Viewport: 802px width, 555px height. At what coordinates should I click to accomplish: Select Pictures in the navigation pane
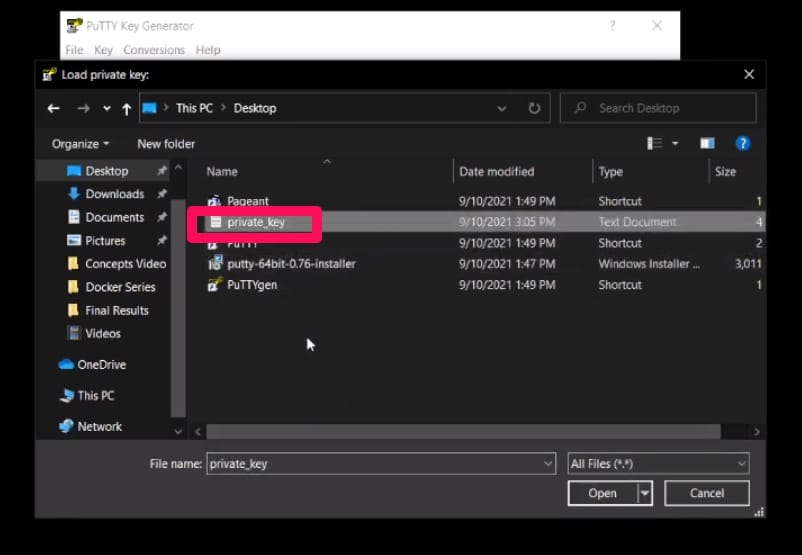(x=105, y=240)
